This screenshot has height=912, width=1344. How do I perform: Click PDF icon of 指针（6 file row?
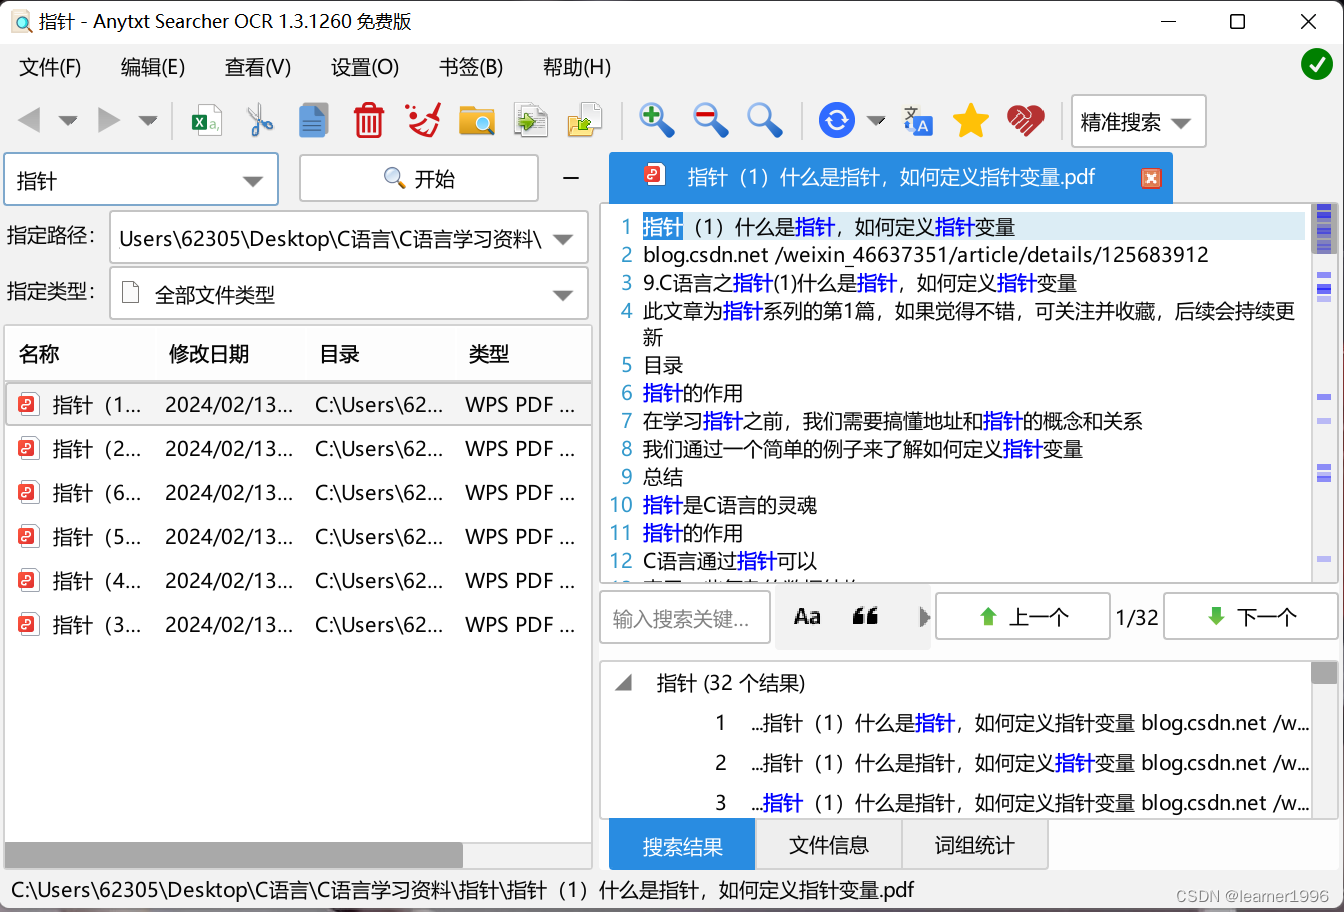coord(29,492)
